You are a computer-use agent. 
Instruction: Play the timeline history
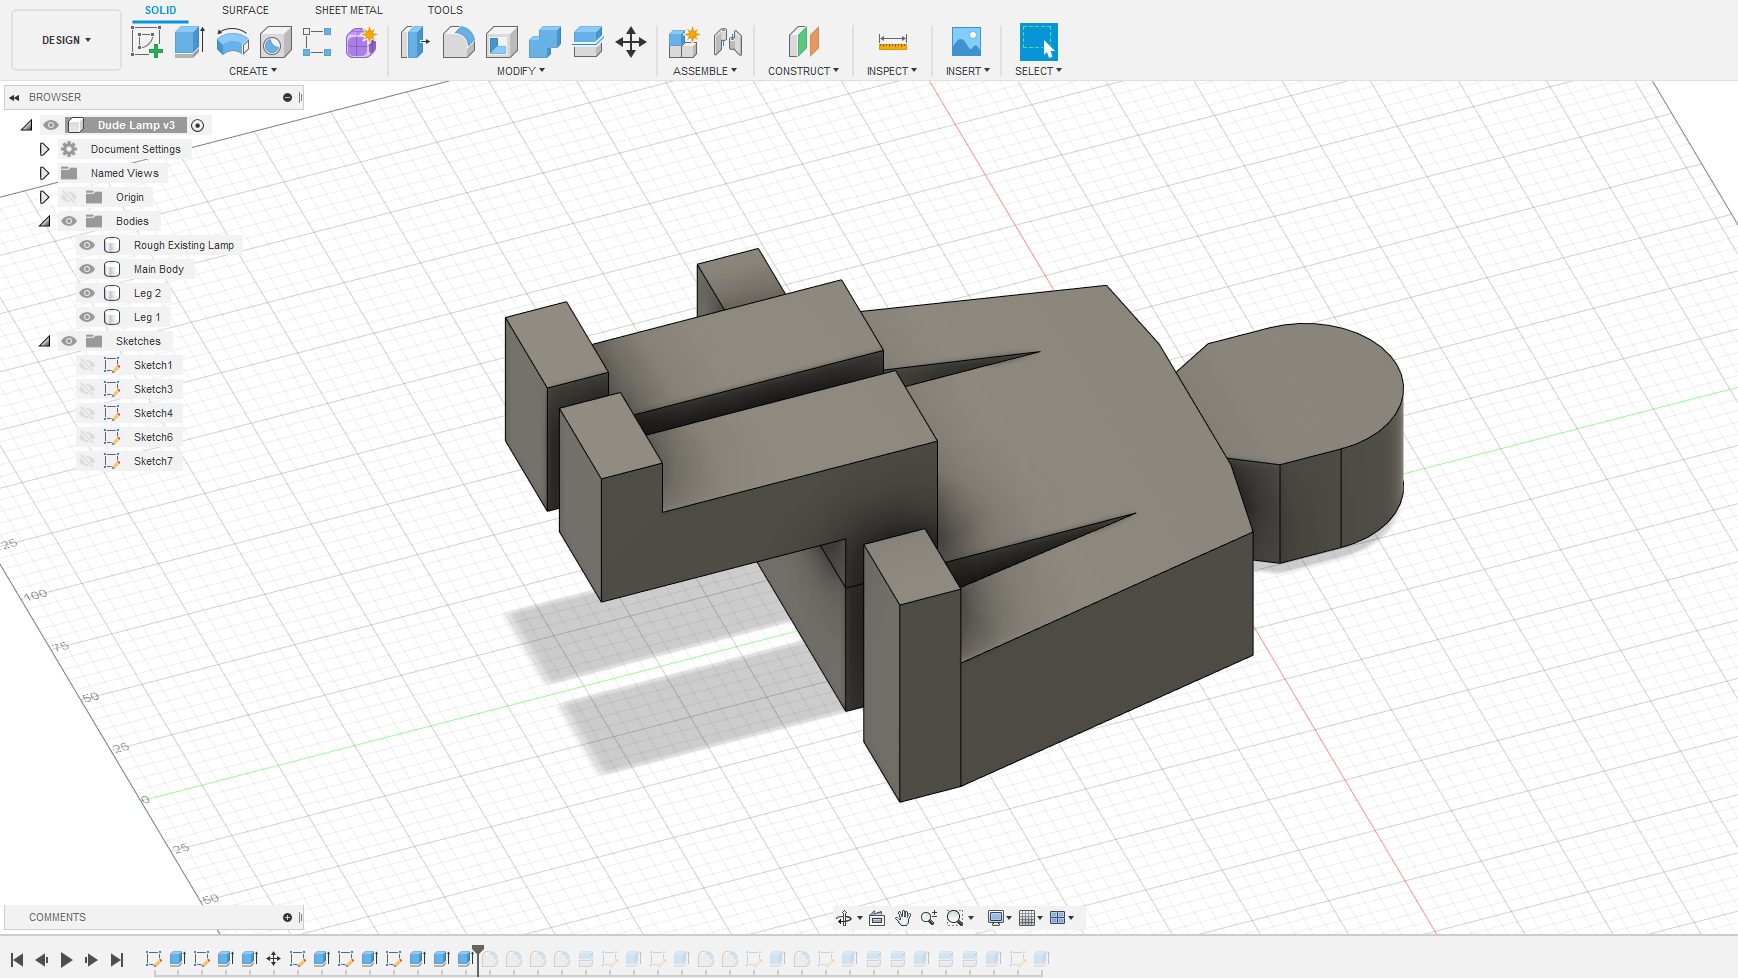tap(67, 960)
